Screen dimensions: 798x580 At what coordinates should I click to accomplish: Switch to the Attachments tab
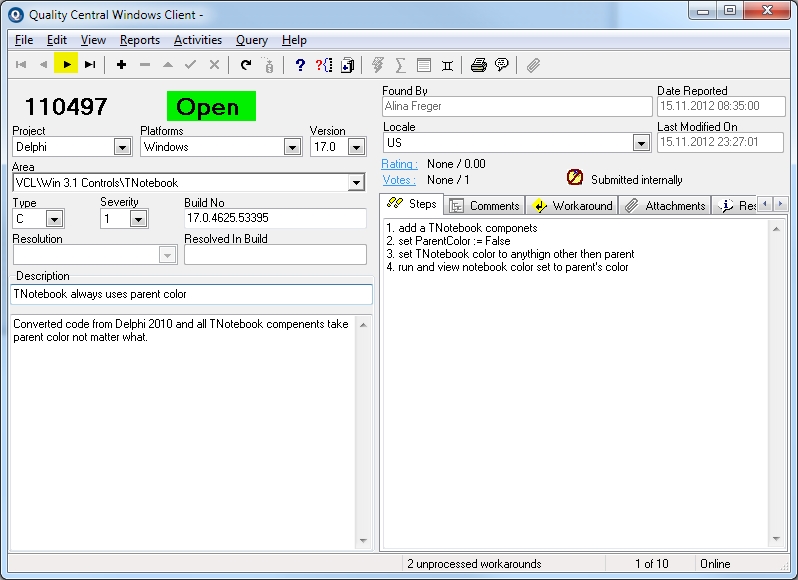665,206
